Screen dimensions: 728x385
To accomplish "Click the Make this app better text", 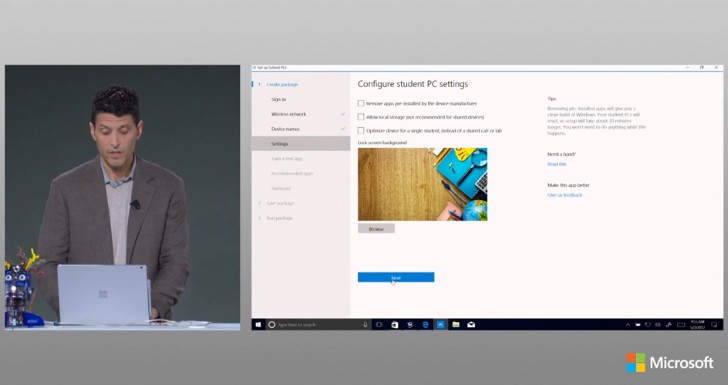I will [x=568, y=185].
